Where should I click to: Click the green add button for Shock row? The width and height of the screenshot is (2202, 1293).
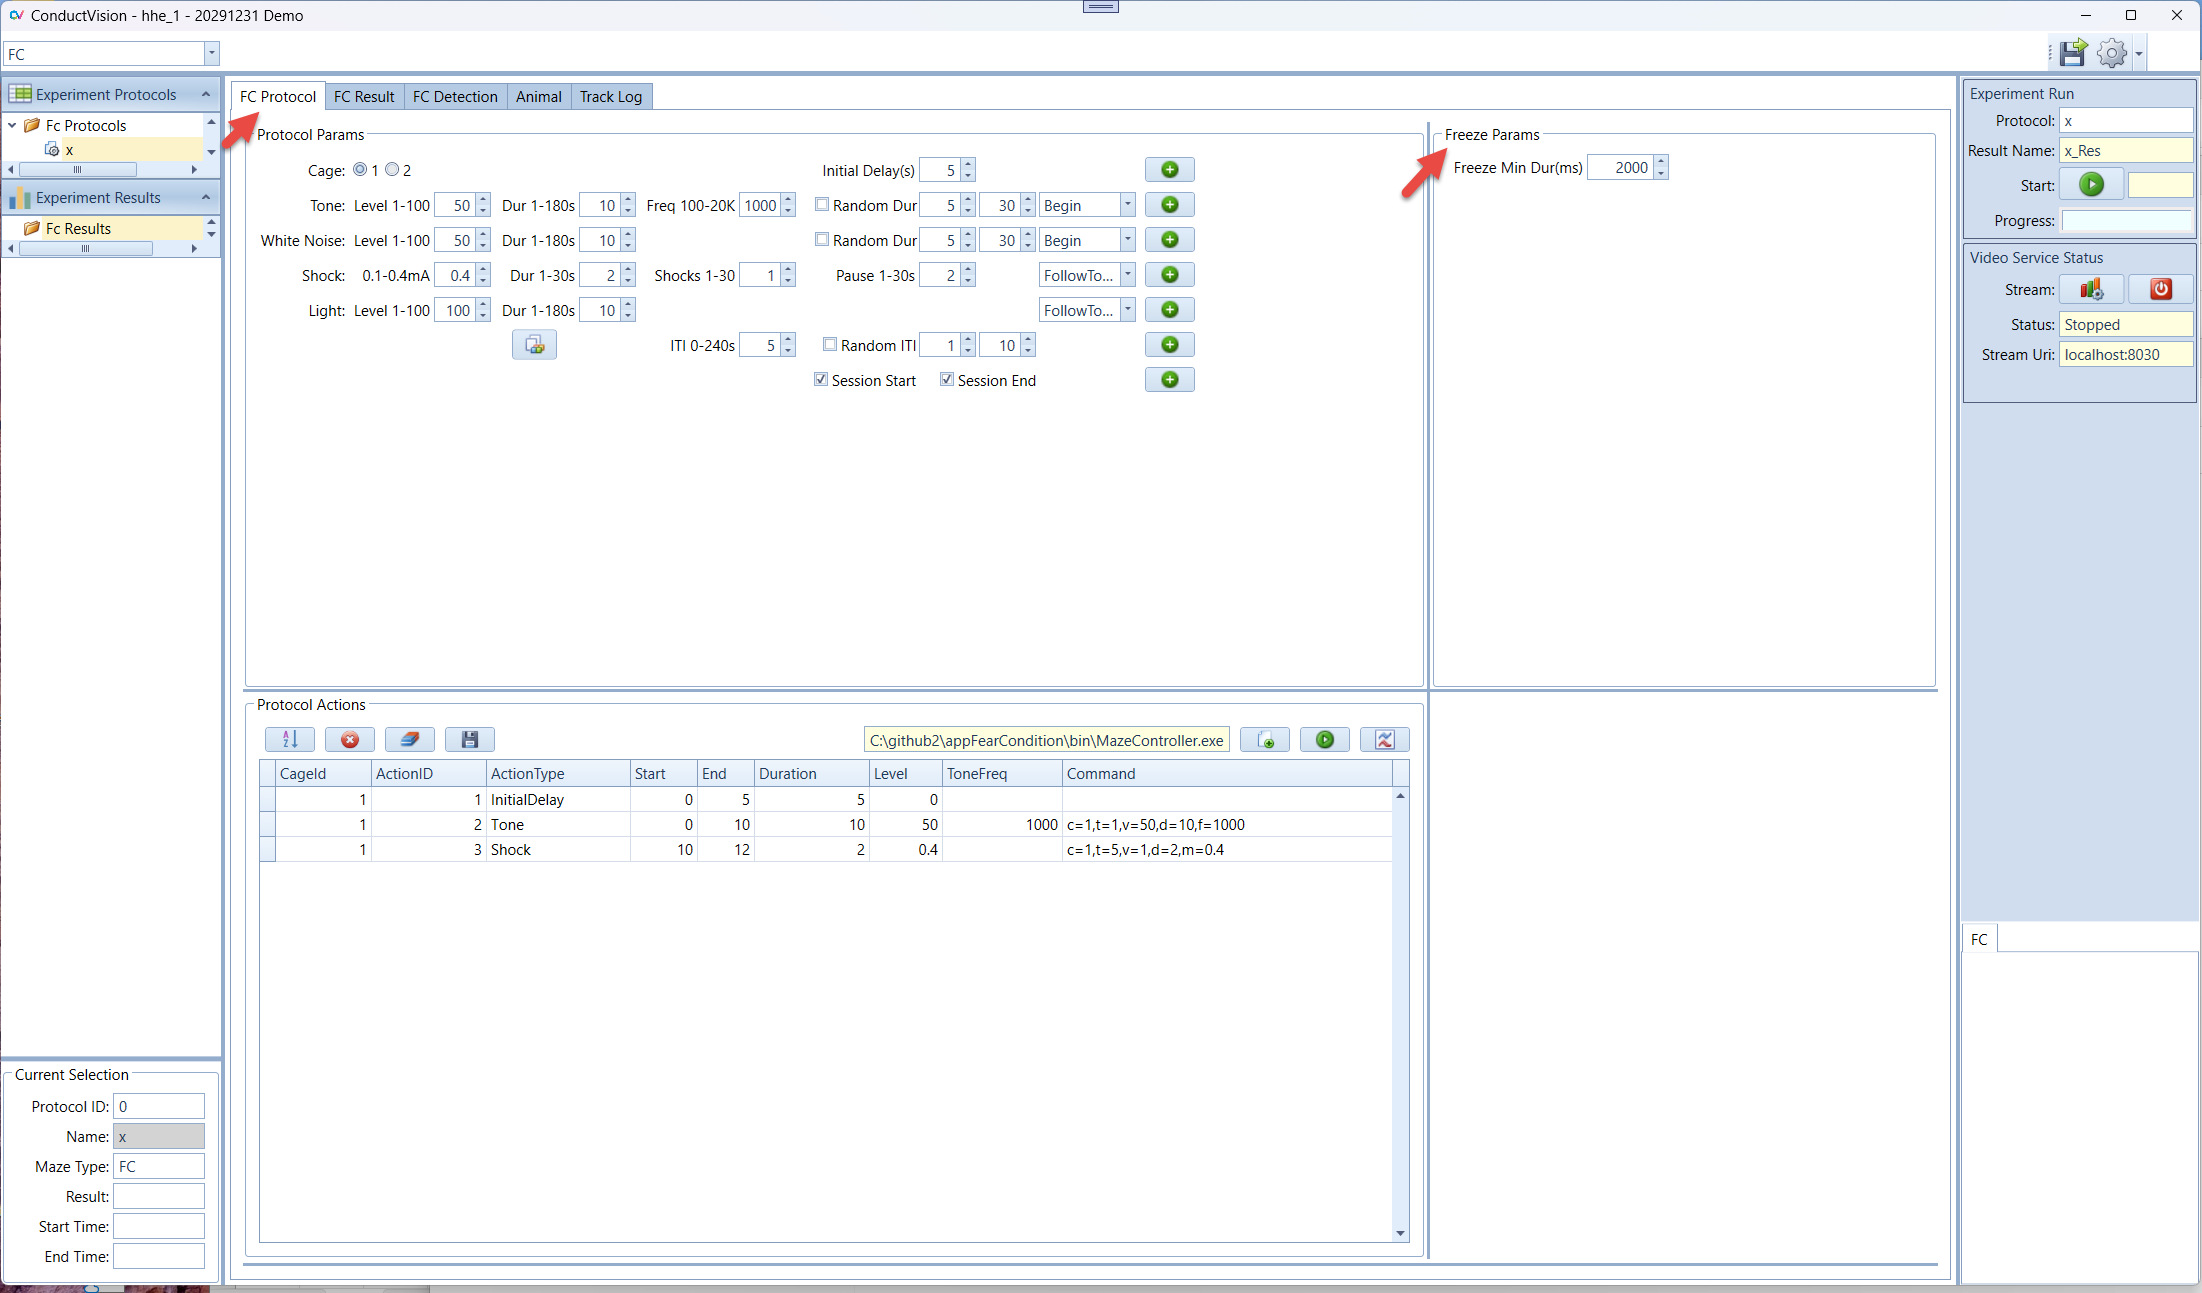[x=1169, y=275]
